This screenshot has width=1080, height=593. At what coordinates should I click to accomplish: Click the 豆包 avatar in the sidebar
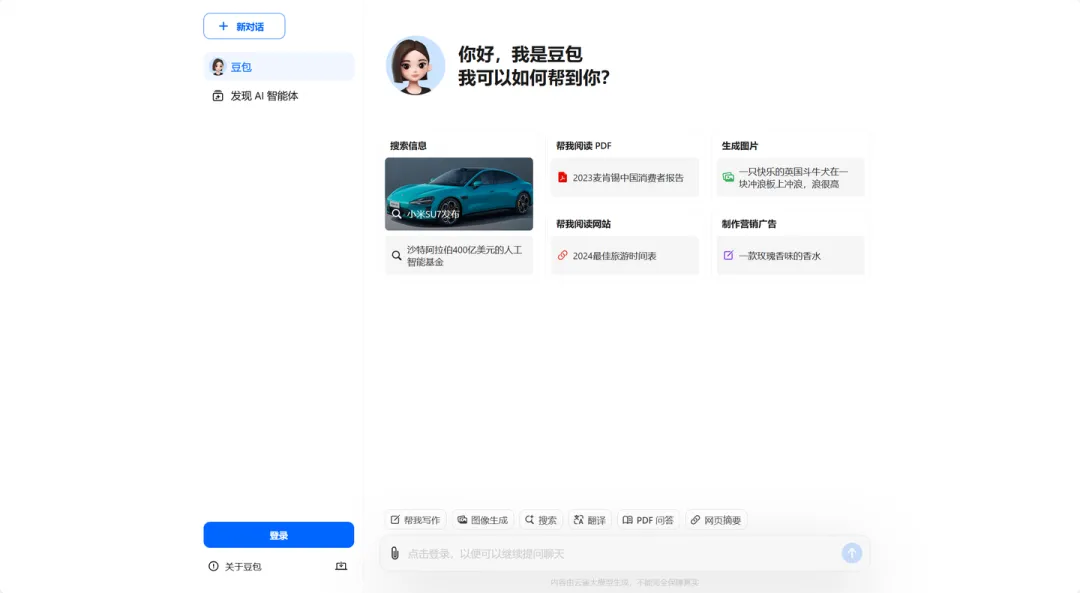218,66
